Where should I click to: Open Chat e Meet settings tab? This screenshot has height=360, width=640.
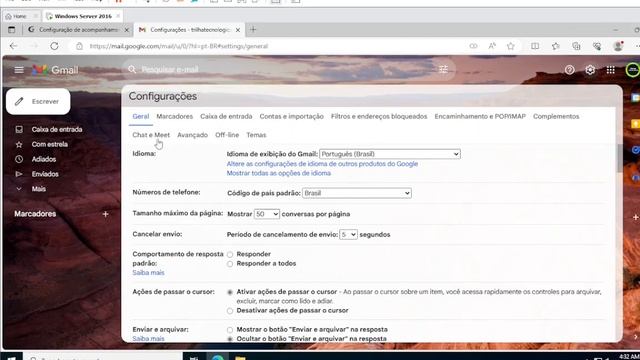point(151,135)
